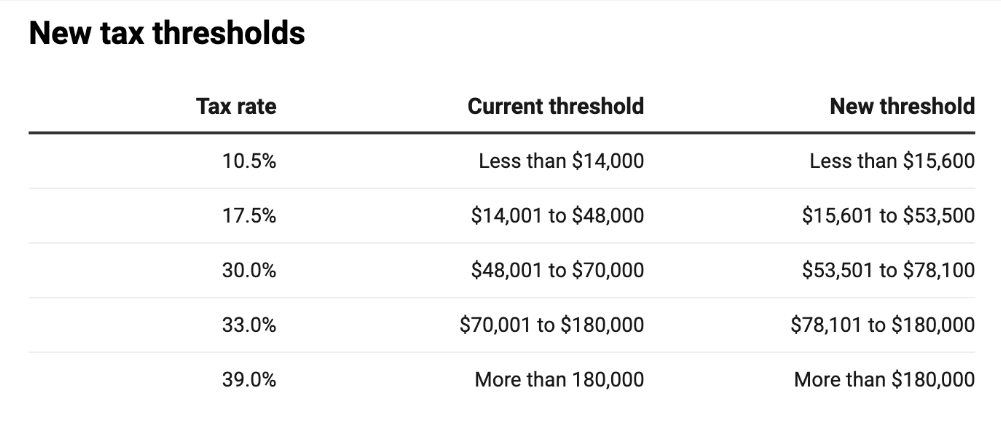Click 'More than 180,000' current threshold cell
The height and width of the screenshot is (428, 1001).
pos(559,380)
